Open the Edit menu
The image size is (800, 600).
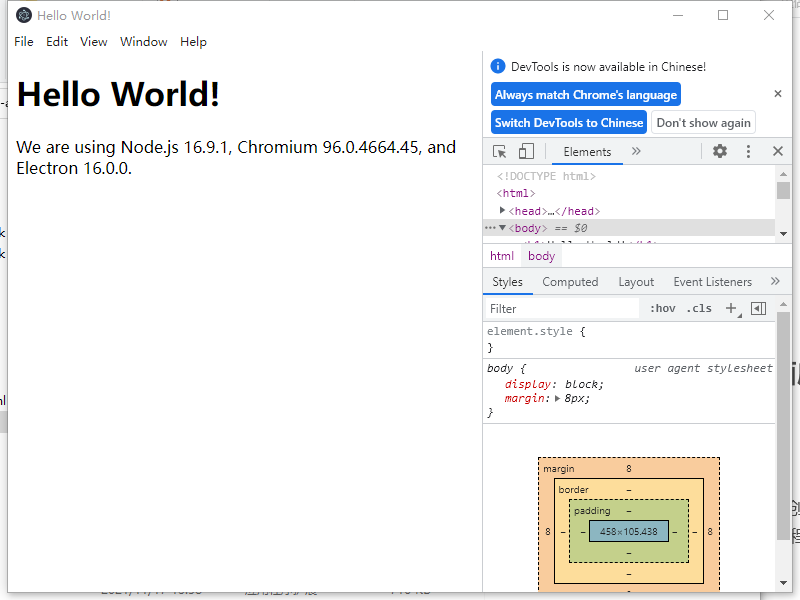(x=57, y=42)
